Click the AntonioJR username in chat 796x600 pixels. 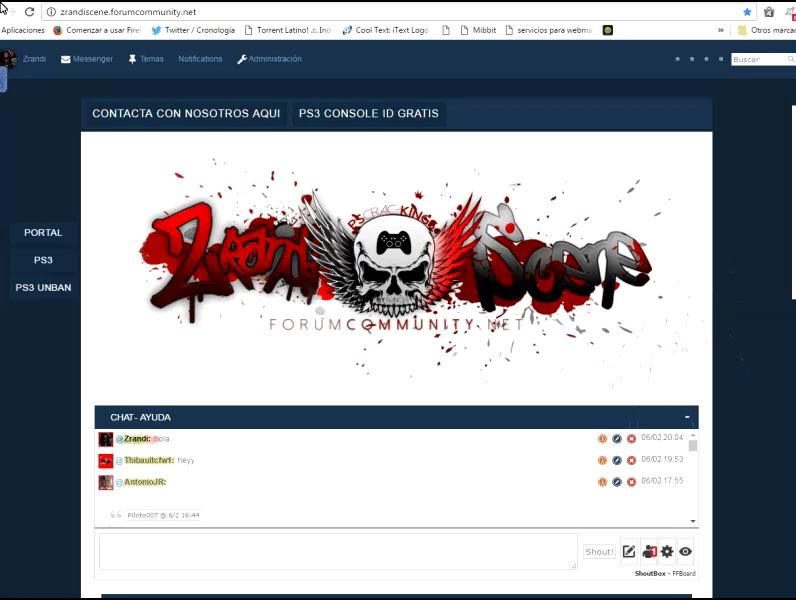click(x=145, y=482)
